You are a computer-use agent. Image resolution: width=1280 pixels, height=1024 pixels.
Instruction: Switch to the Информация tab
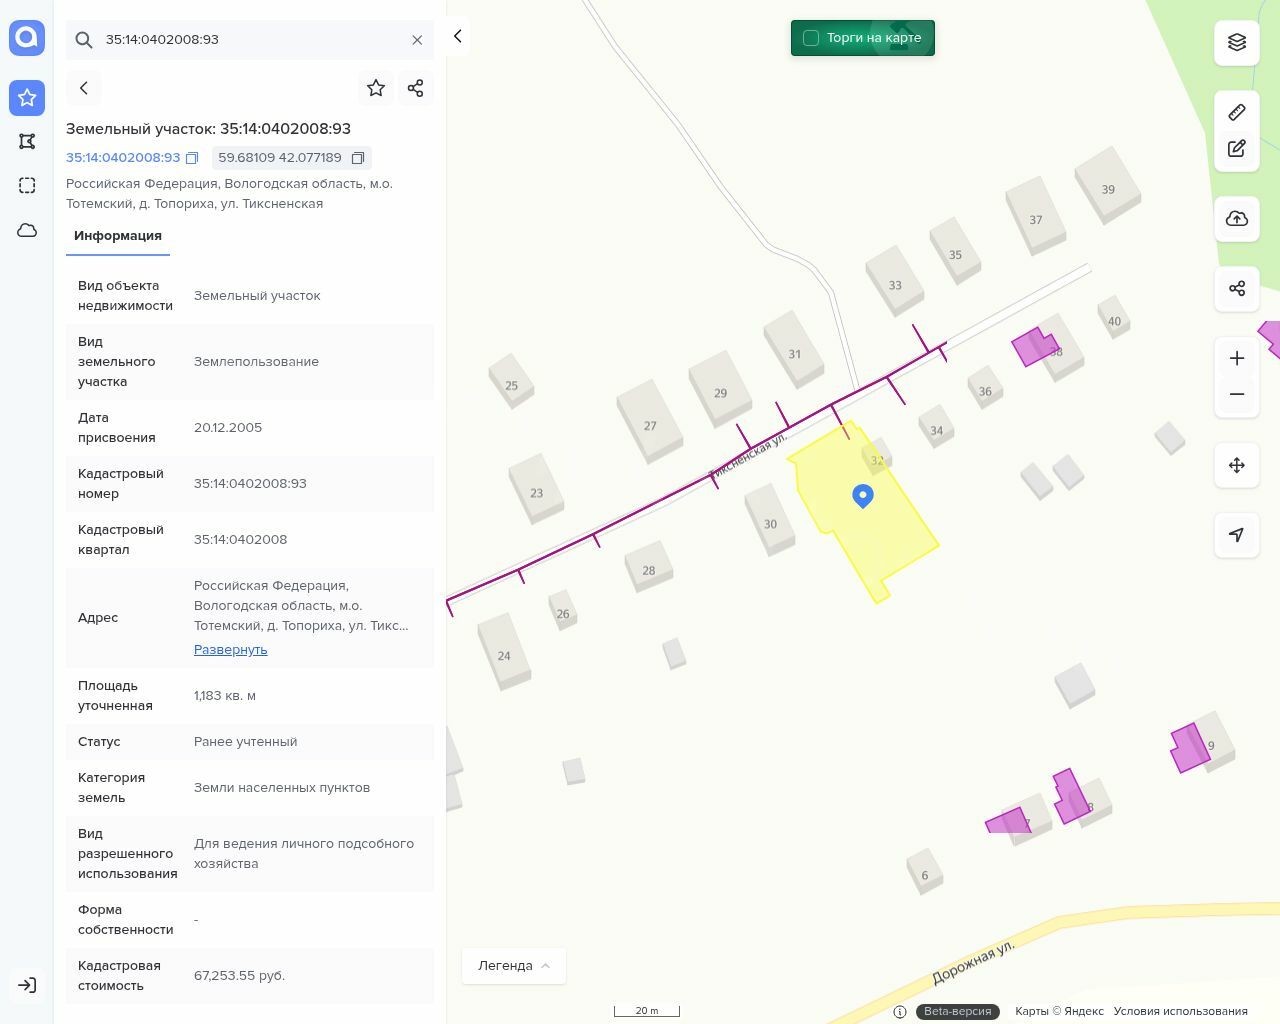[118, 236]
